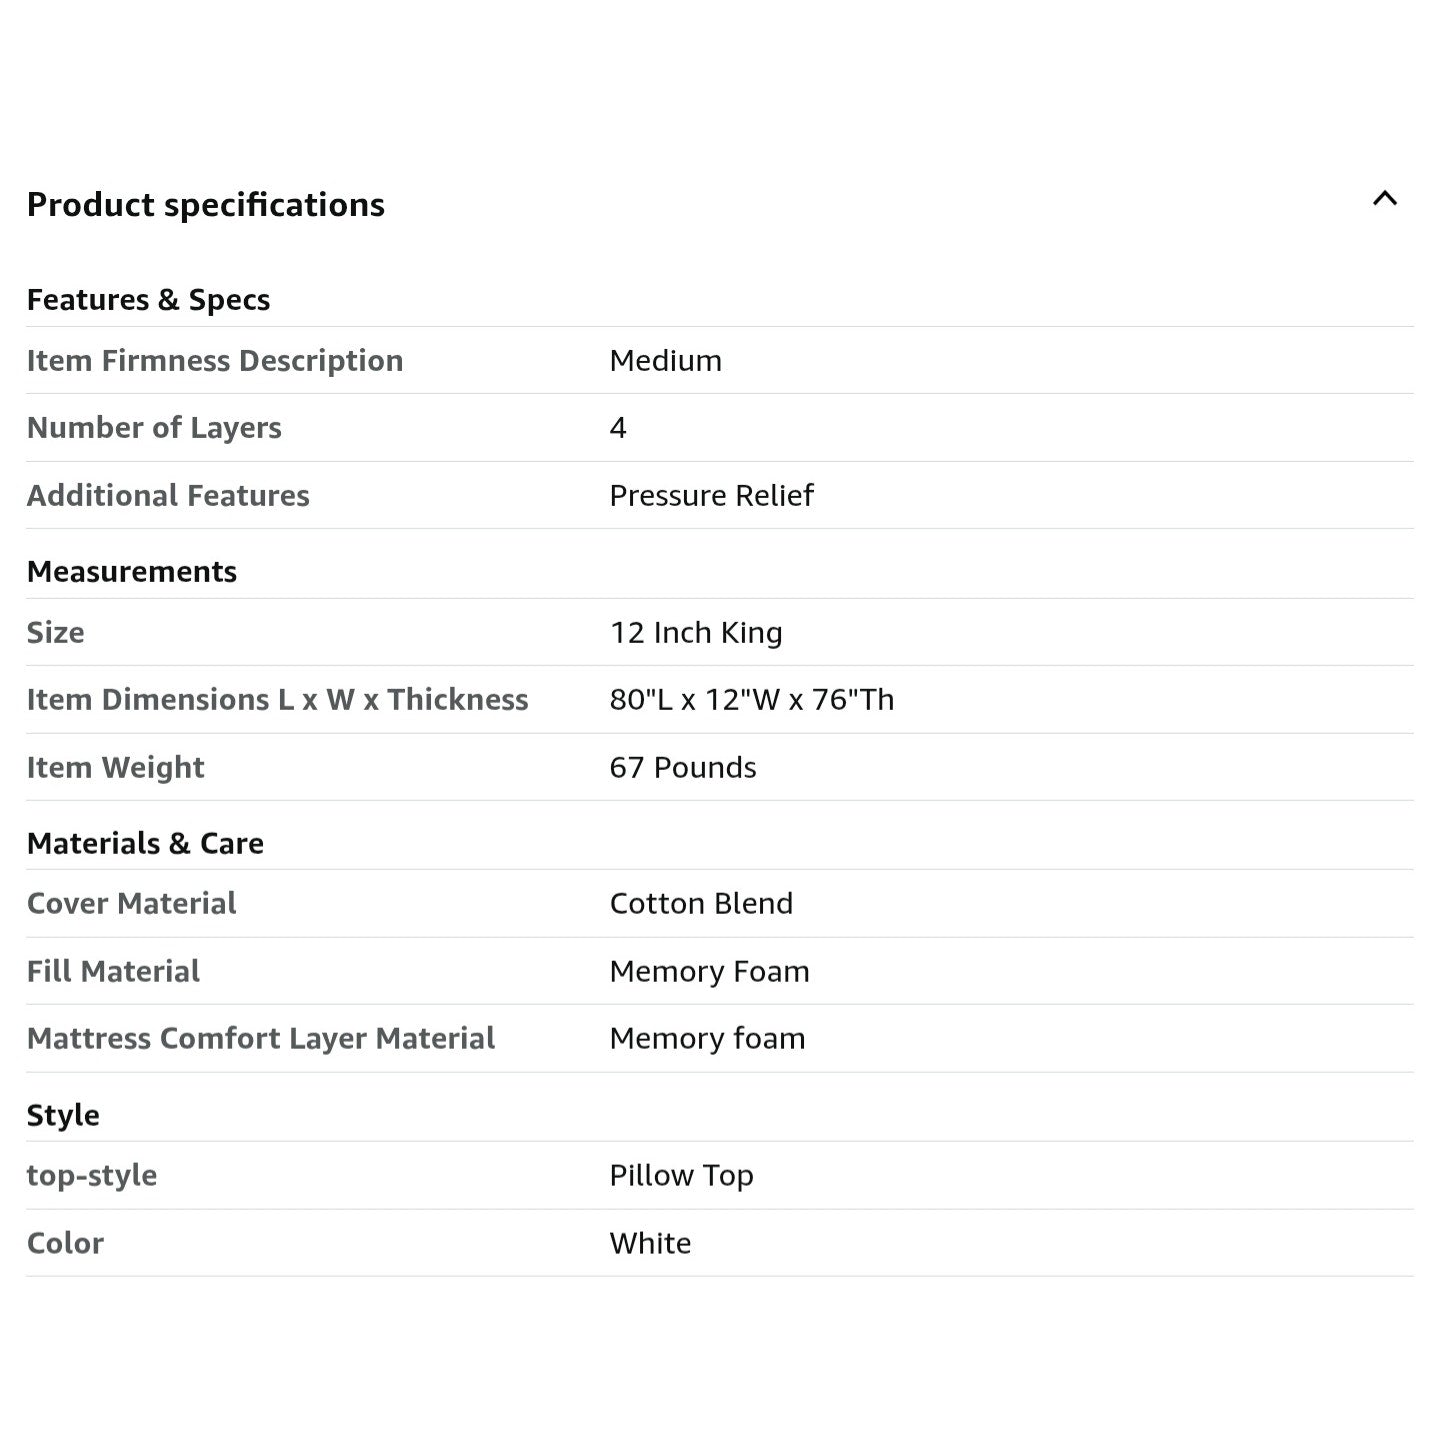Click the Fill Material label

point(113,972)
